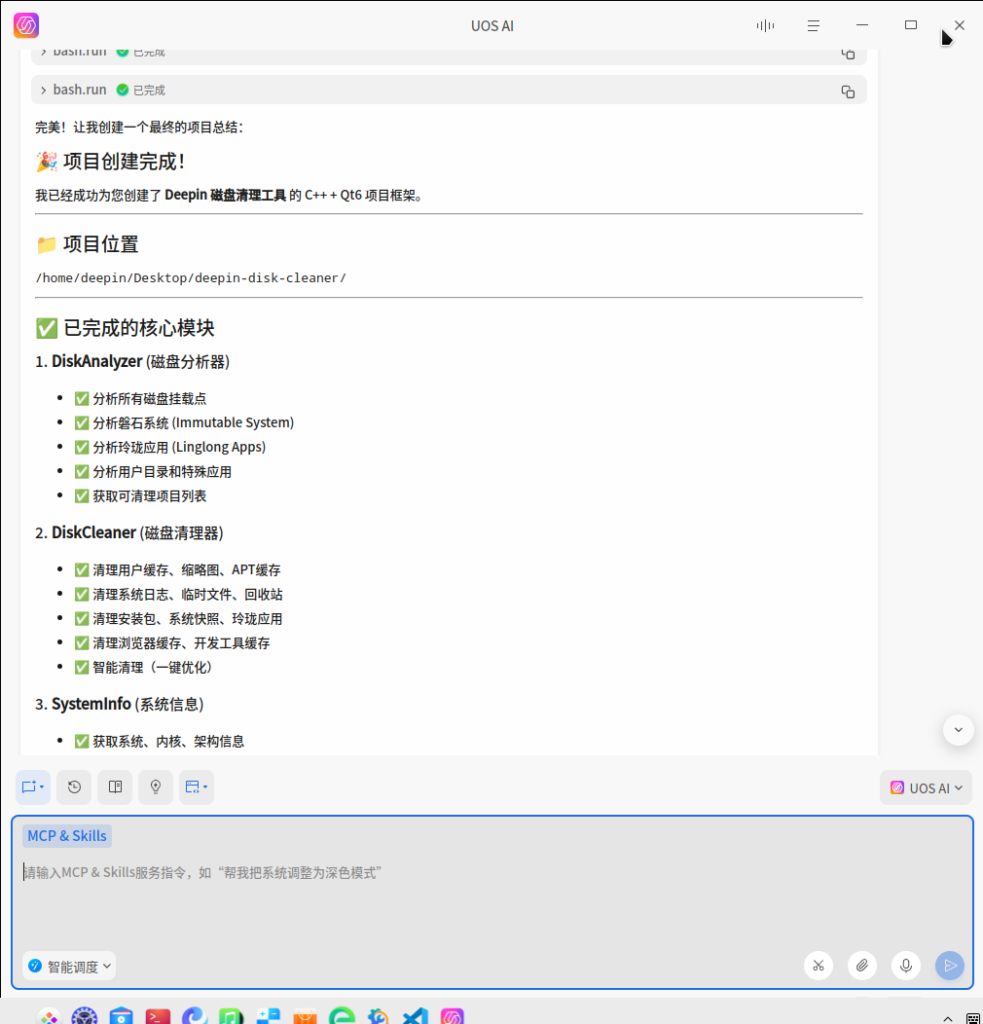Viewport: 983px width, 1024px height.
Task: Click the voice waveform icon in title bar
Action: coord(765,25)
